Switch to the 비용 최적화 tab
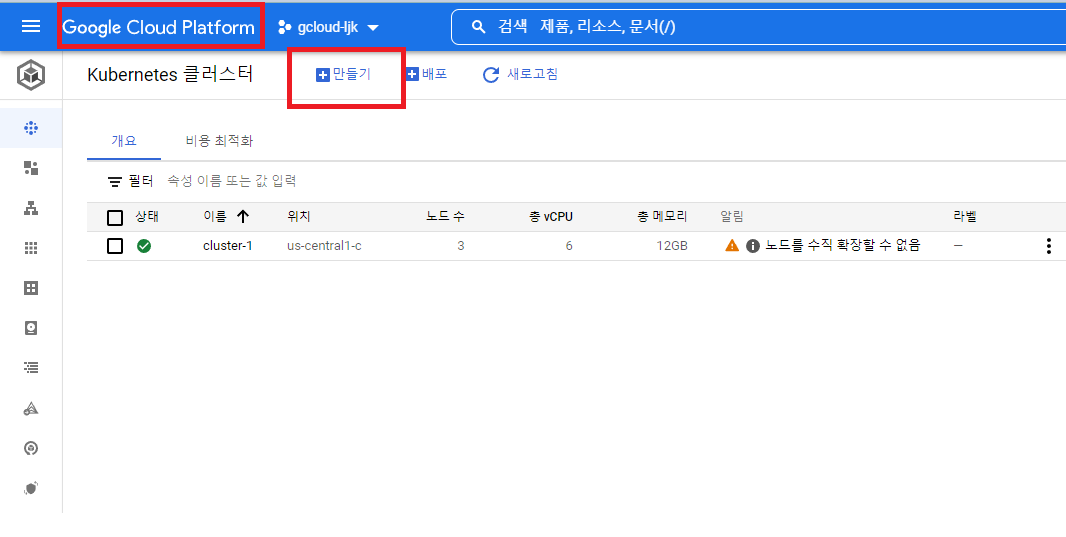This screenshot has width=1066, height=537. tap(219, 141)
